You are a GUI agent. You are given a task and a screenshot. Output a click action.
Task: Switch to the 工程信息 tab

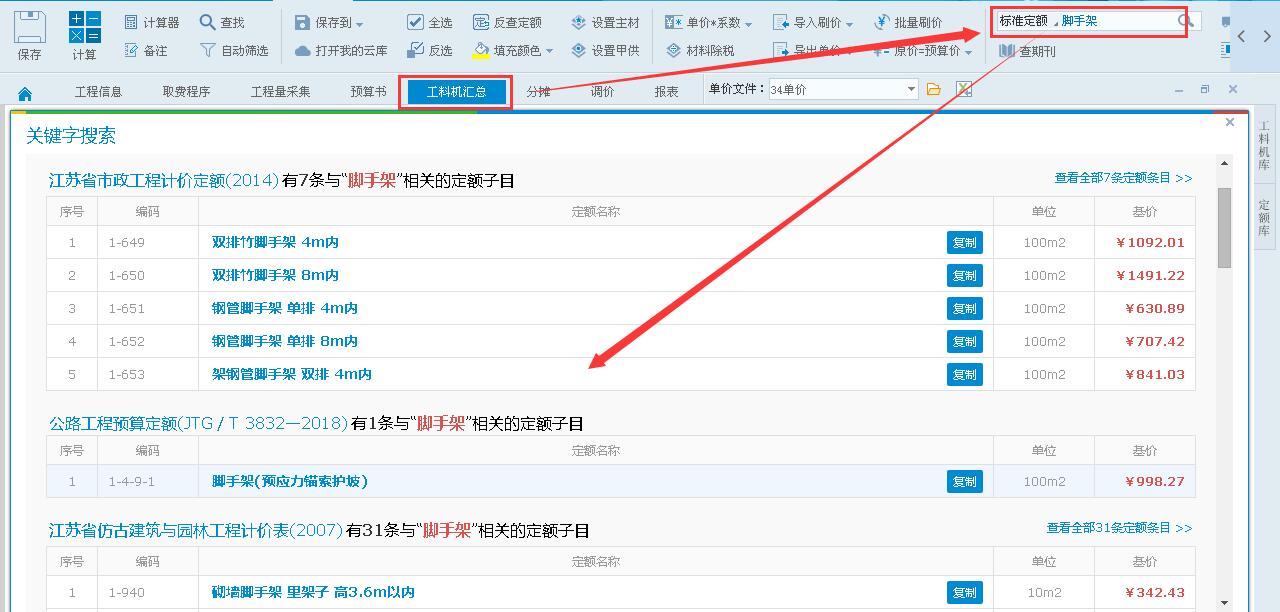pyautogui.click(x=99, y=92)
